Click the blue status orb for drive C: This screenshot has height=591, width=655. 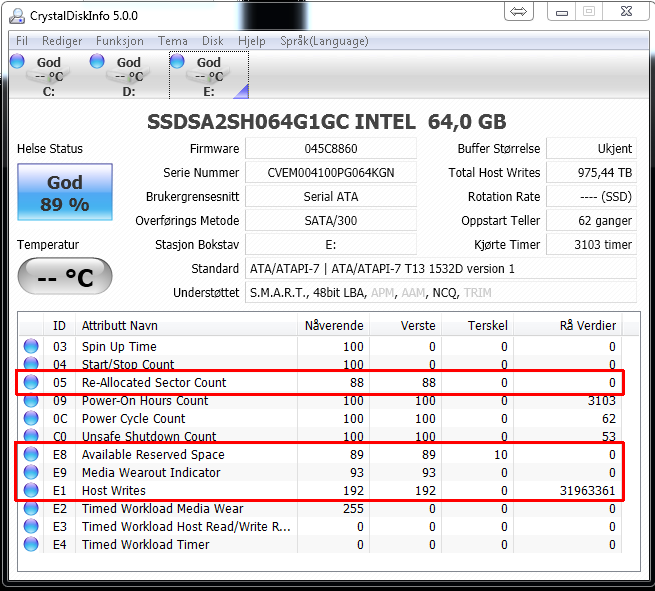click(x=17, y=61)
